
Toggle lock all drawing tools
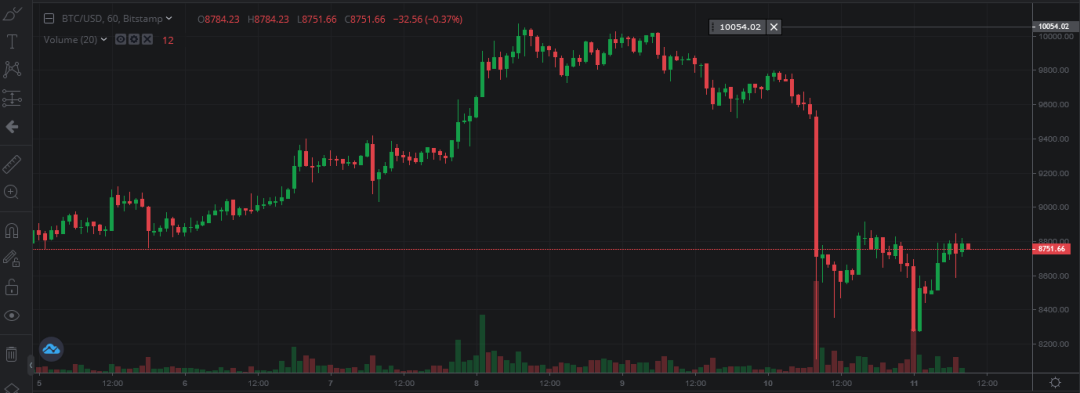pyautogui.click(x=12, y=286)
